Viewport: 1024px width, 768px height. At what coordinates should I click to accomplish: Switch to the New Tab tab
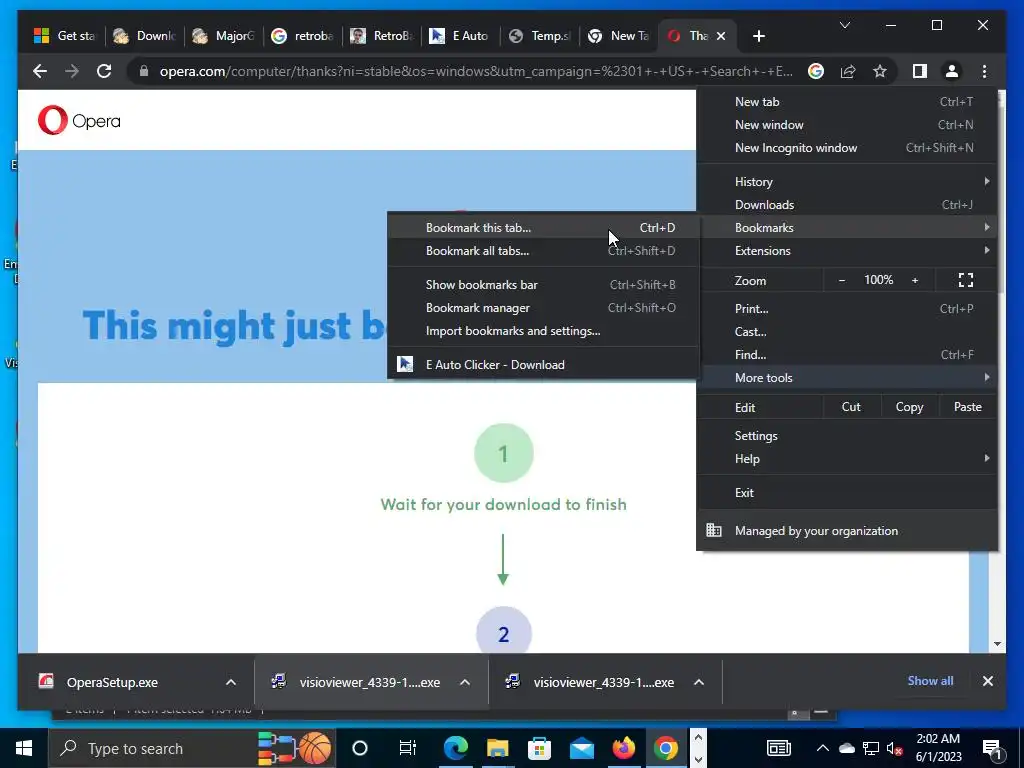click(619, 36)
